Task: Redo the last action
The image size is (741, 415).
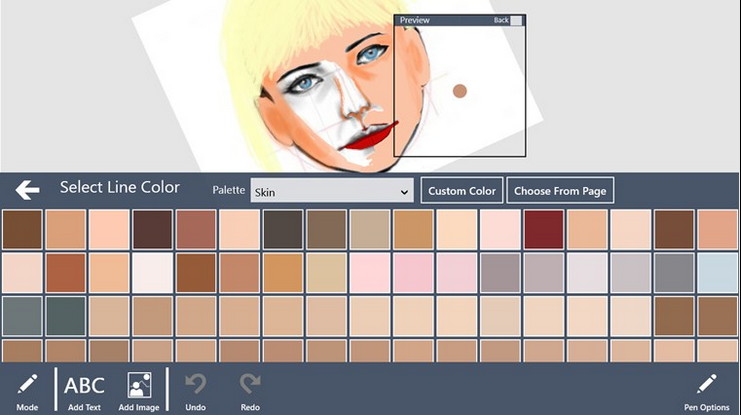Action: pyautogui.click(x=250, y=391)
